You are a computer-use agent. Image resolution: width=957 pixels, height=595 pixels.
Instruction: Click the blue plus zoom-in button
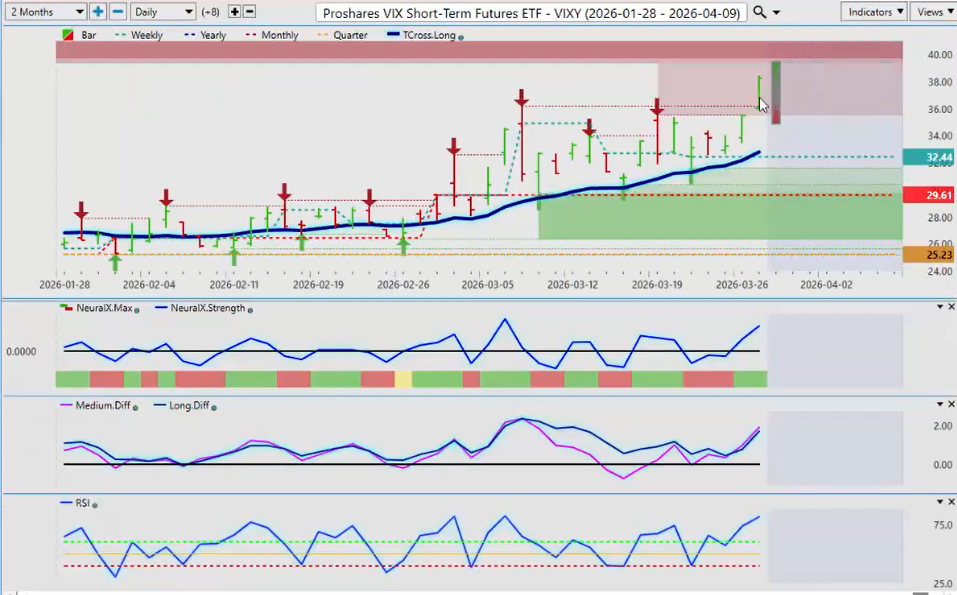click(x=98, y=12)
